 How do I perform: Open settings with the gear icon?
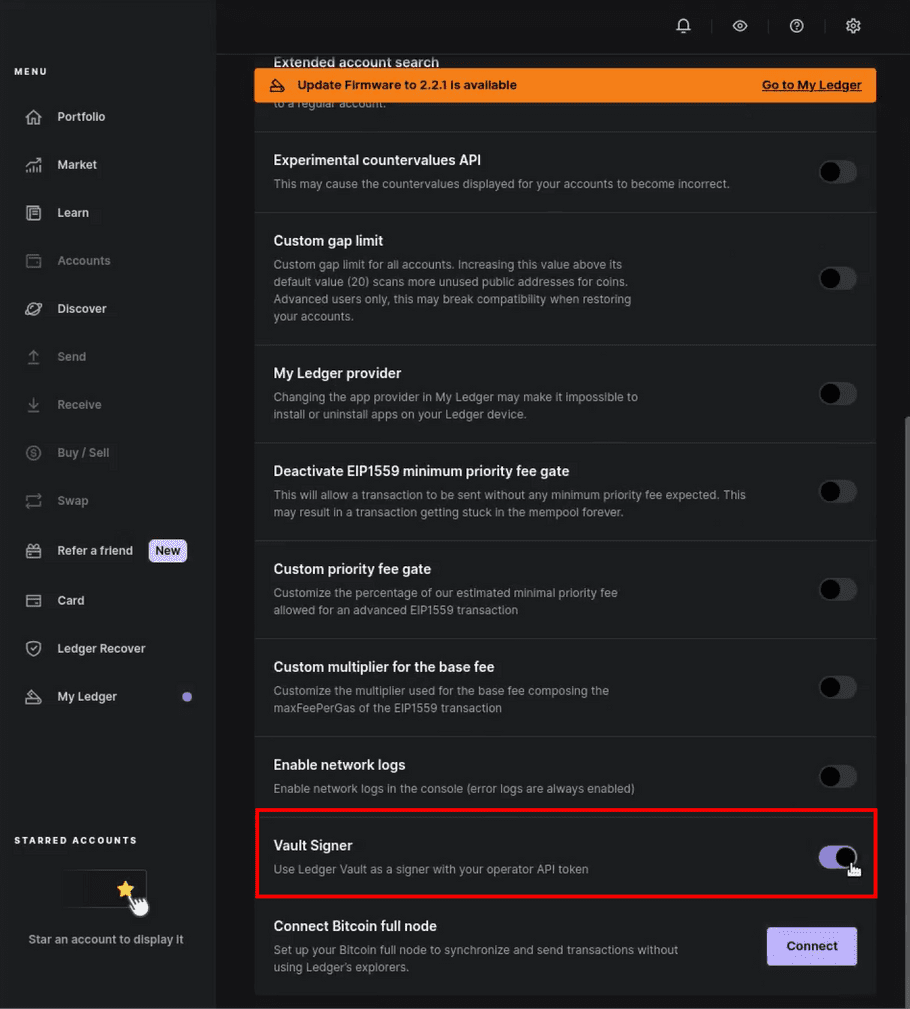click(x=853, y=26)
